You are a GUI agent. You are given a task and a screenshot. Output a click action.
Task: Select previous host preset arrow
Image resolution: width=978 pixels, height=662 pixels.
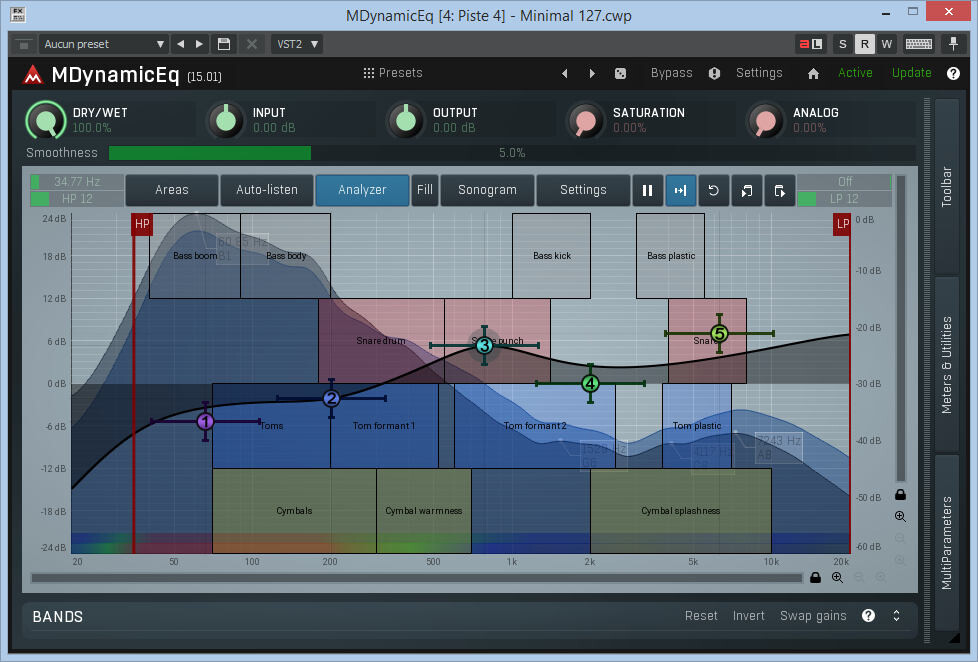pyautogui.click(x=180, y=44)
